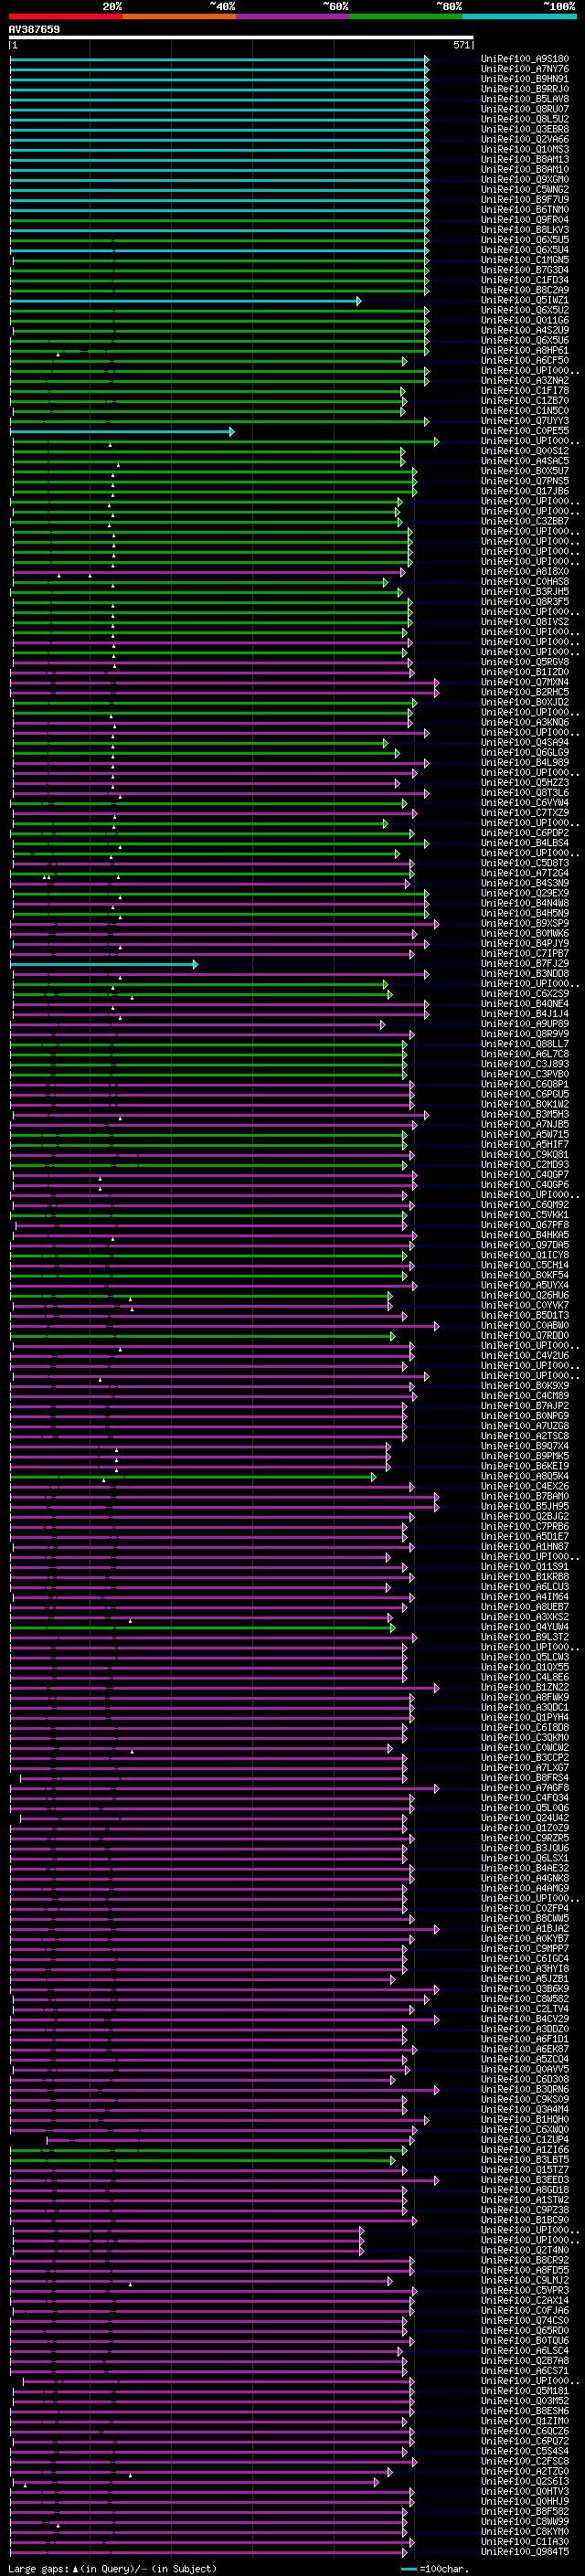Click arrowhead ending the C0PE55 cyan bar
The image size is (585, 2576).
[232, 431]
